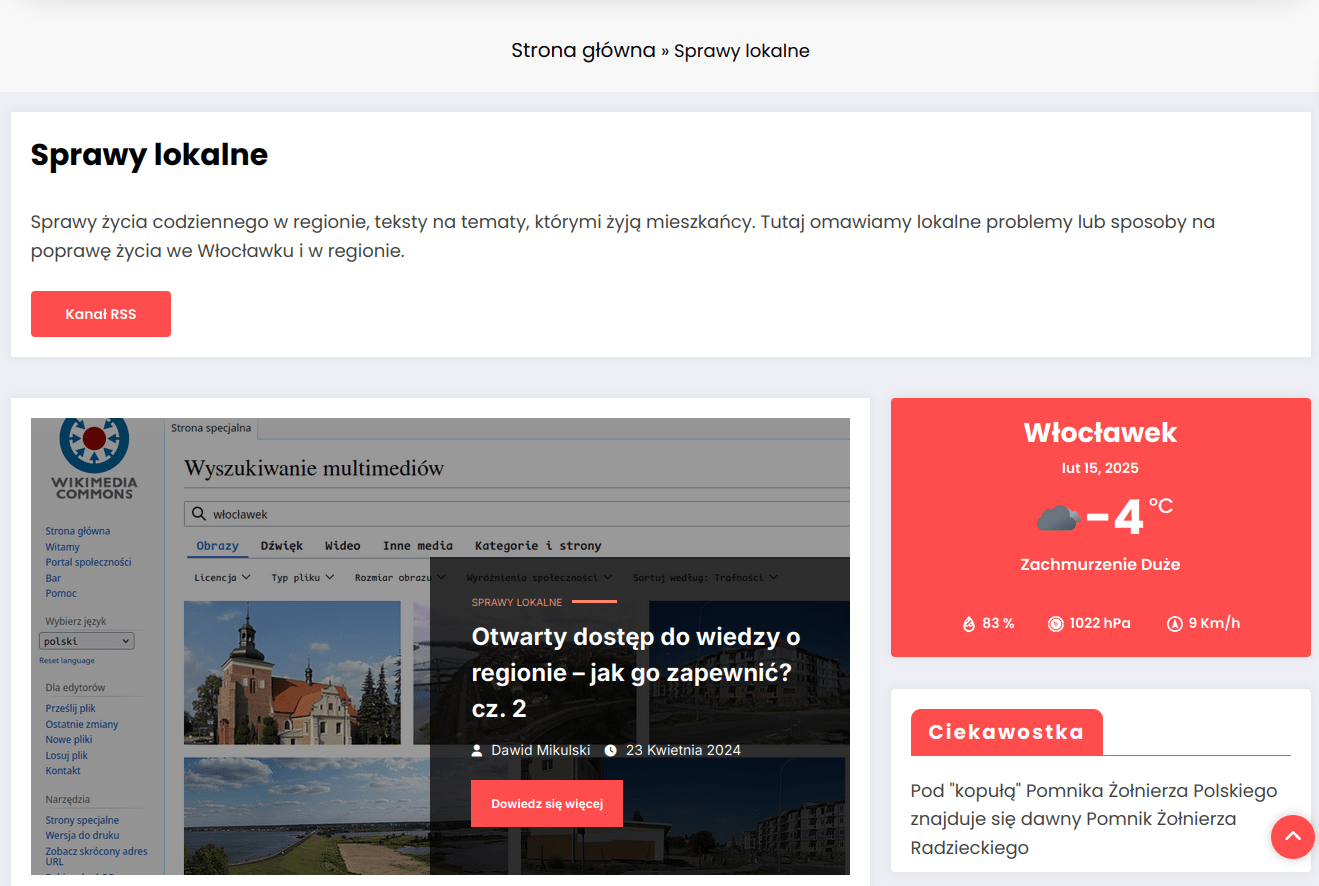
Task: Go to Strona główna breadcrumb link
Action: (583, 50)
